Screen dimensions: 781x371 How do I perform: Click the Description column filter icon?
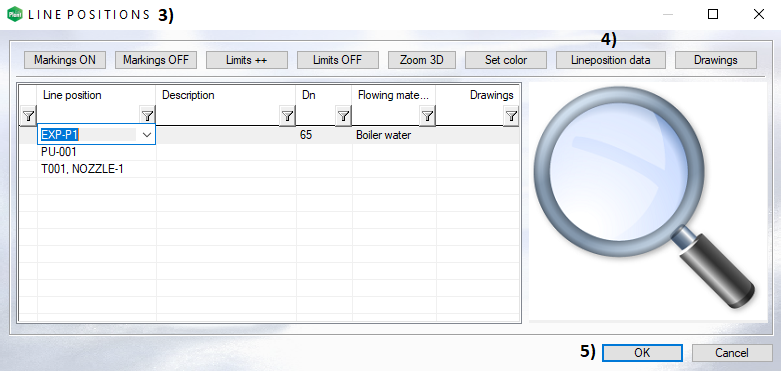click(287, 116)
